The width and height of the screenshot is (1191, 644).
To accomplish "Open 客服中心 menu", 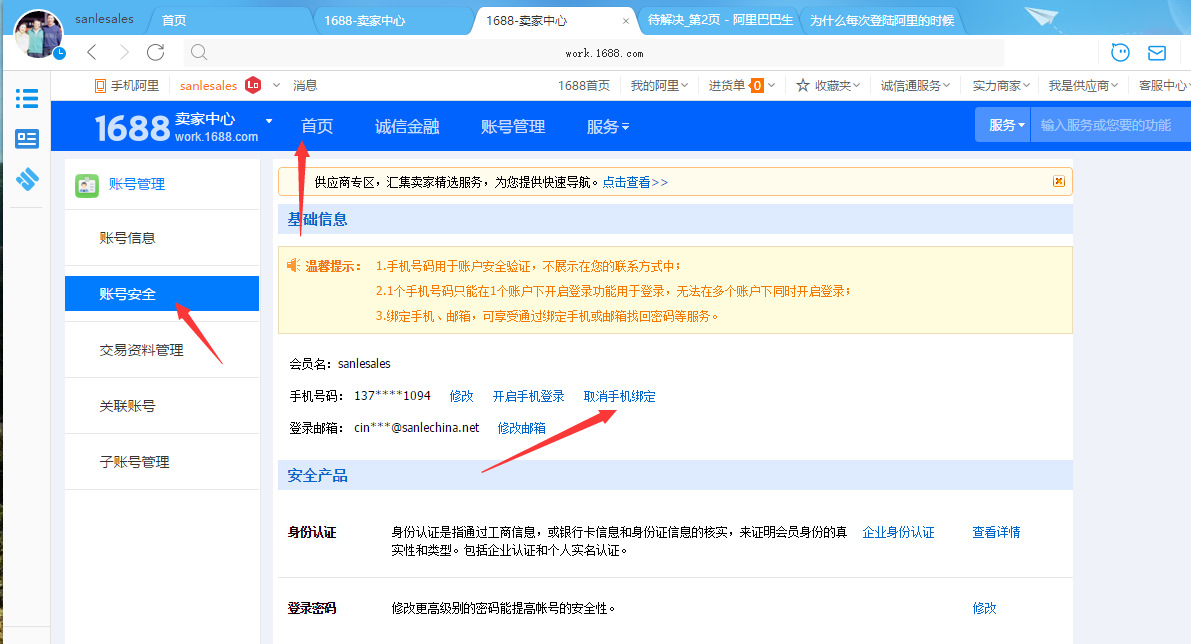I will coord(1163,86).
